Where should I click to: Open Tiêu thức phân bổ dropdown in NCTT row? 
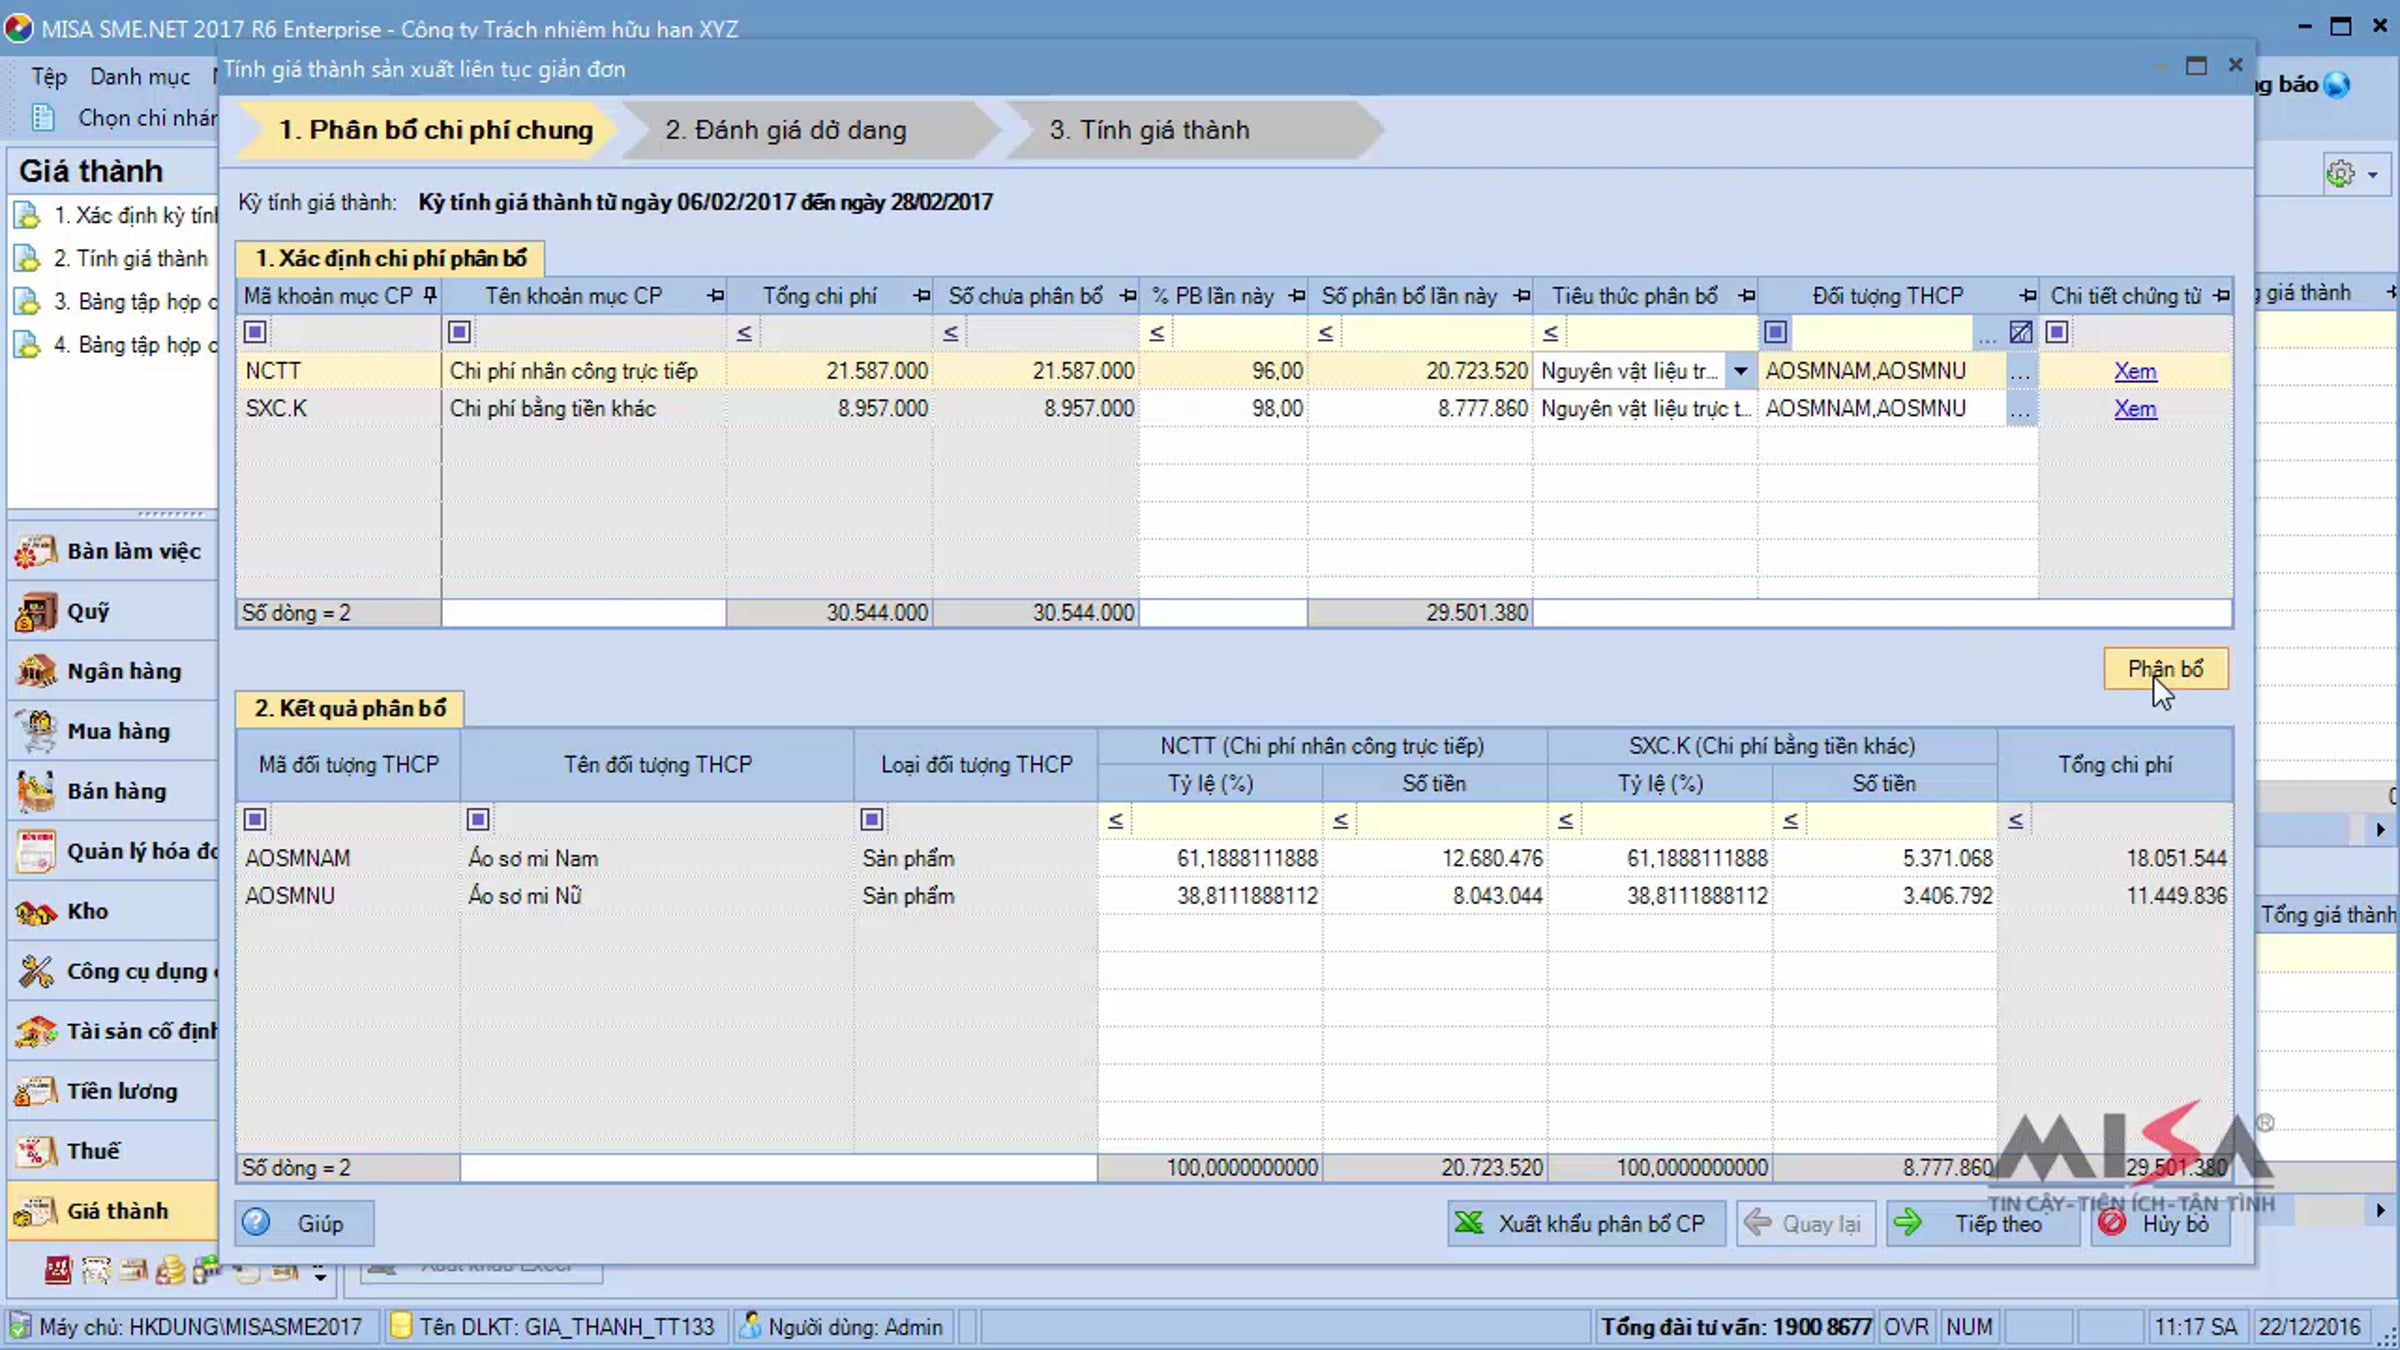point(1741,371)
